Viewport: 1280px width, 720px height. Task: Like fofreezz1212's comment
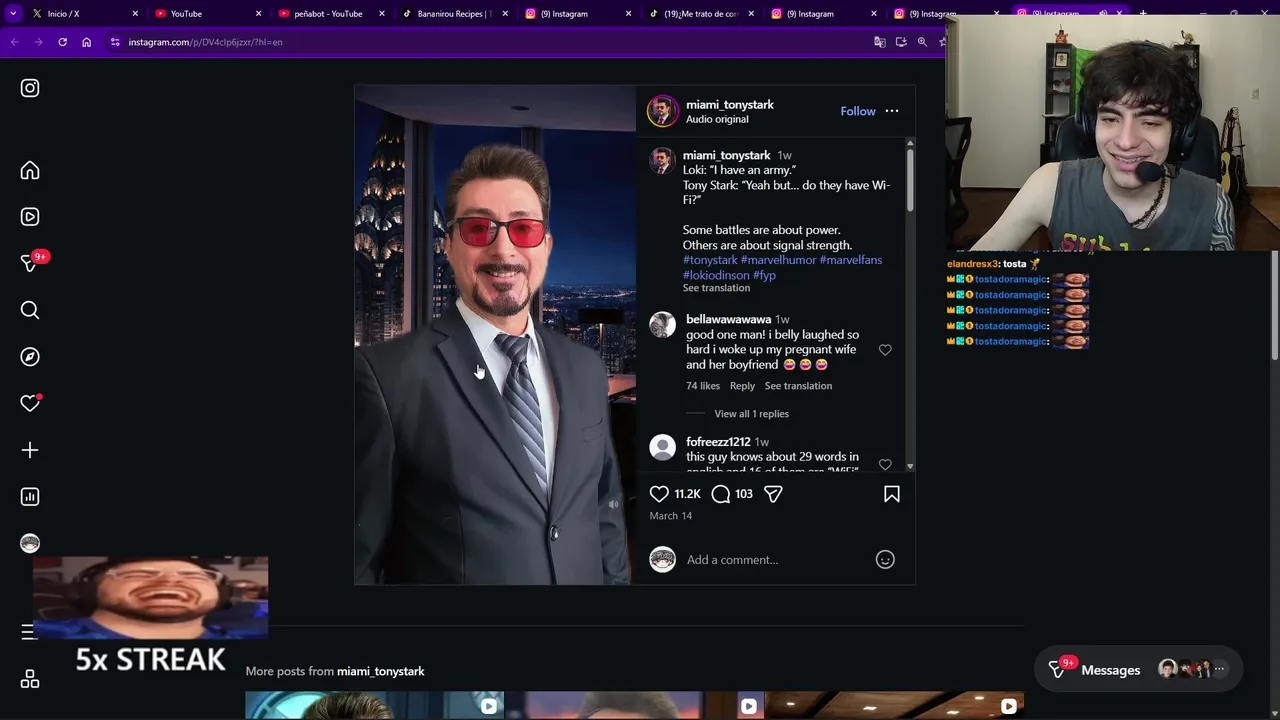point(885,464)
